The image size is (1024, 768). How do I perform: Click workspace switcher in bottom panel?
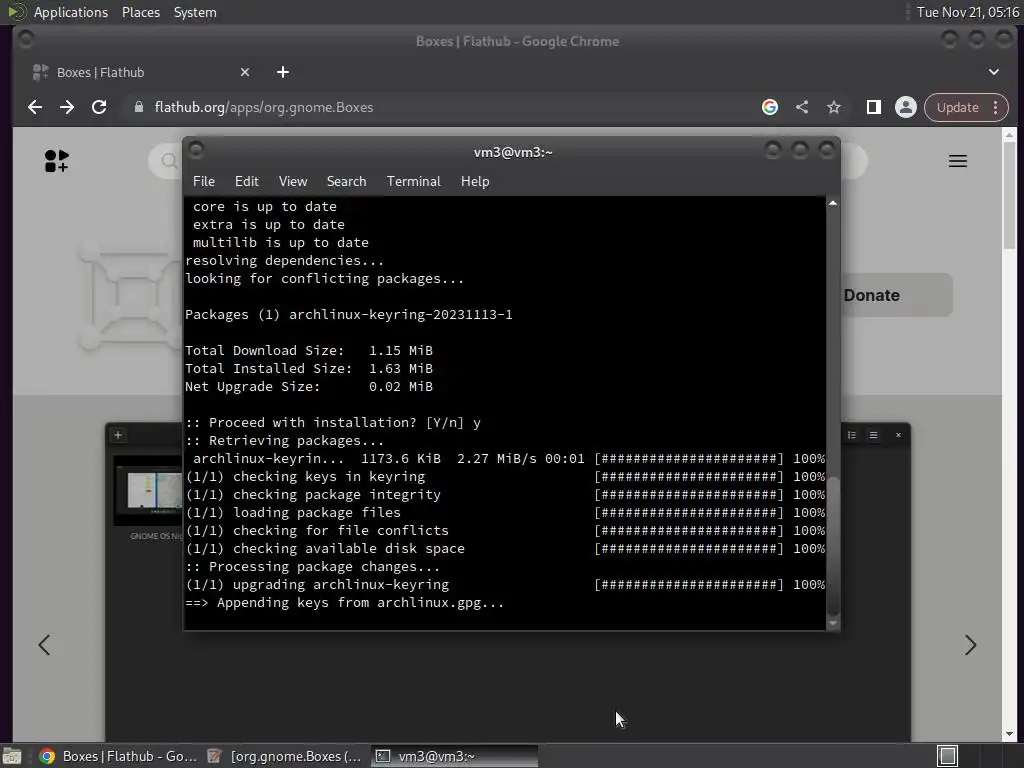coord(947,756)
